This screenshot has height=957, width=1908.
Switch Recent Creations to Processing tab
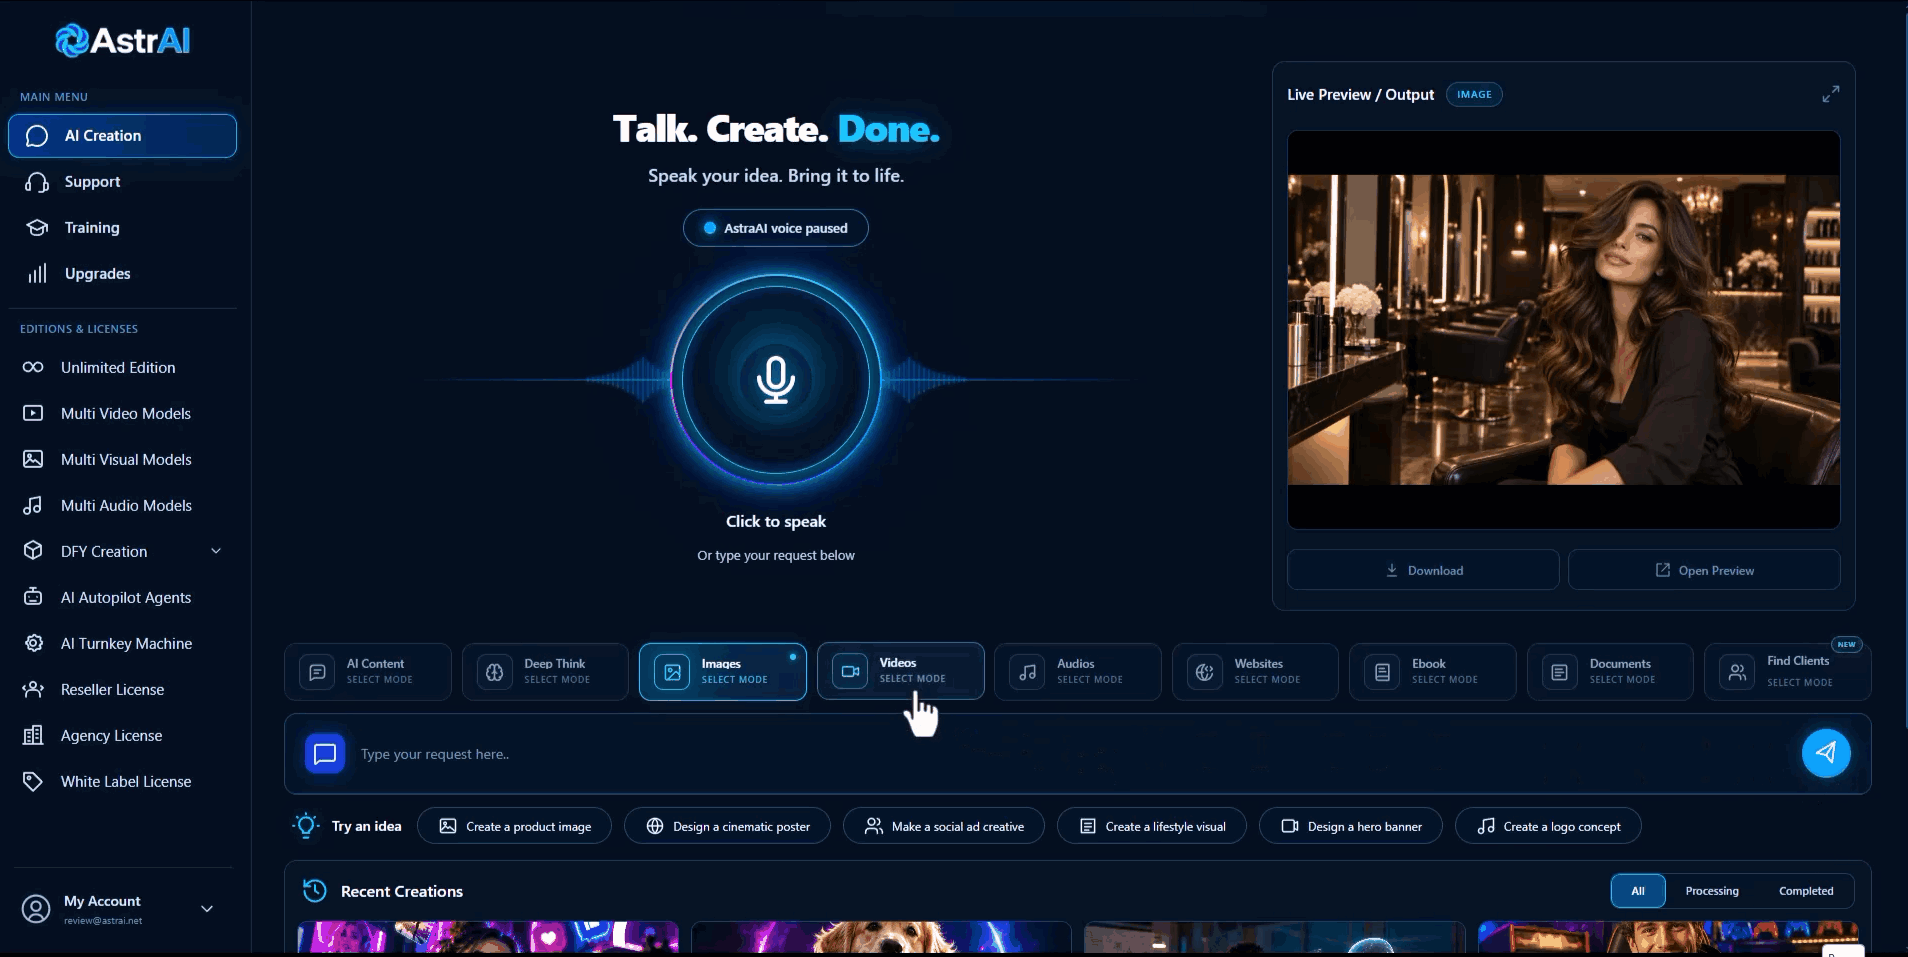[1712, 891]
